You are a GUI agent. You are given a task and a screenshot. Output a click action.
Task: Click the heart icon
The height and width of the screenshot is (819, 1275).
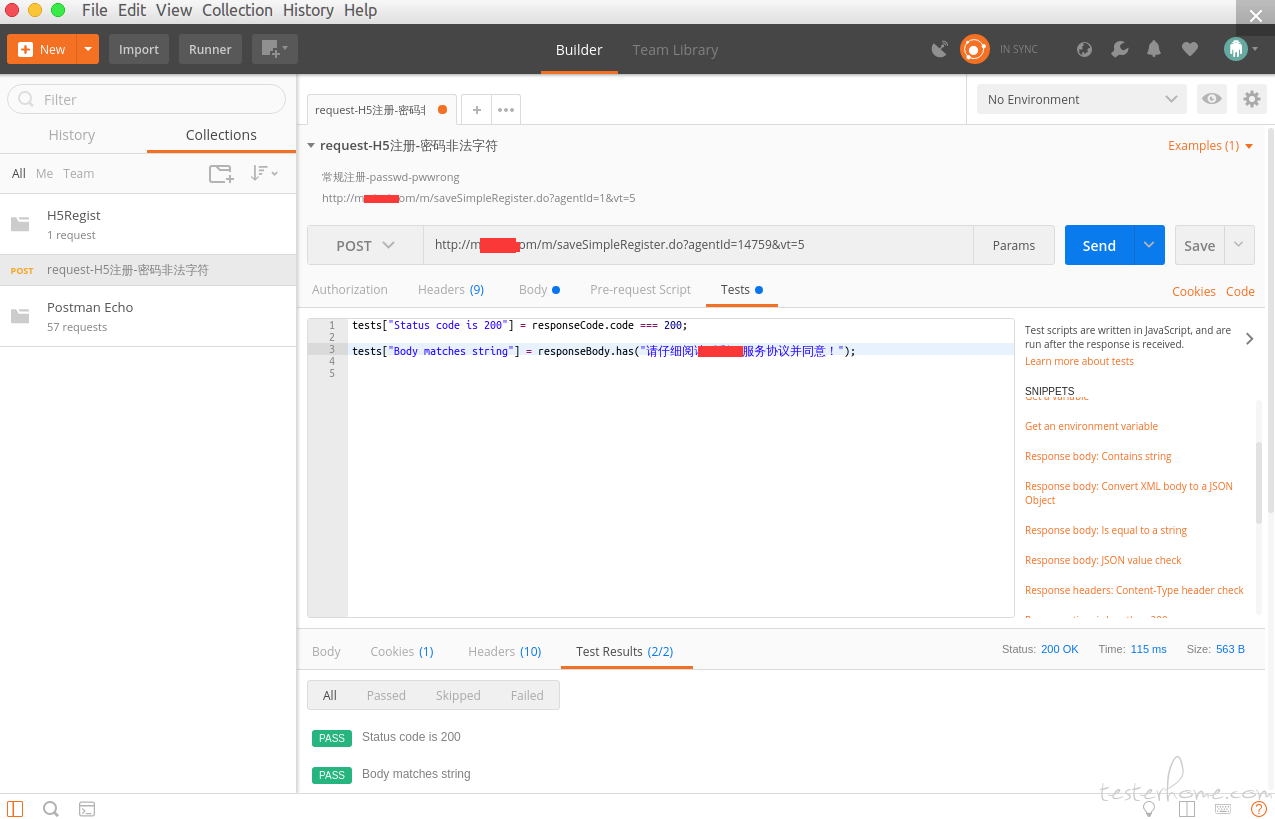[1189, 49]
